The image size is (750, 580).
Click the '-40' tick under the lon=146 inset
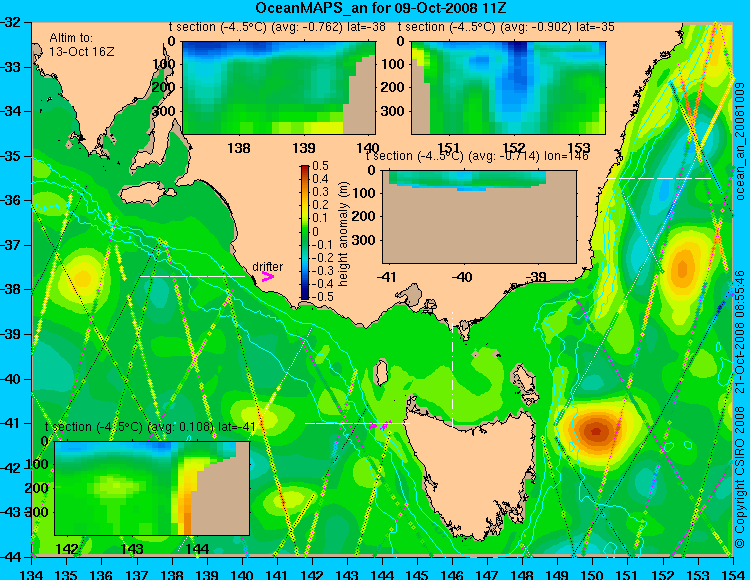point(462,277)
